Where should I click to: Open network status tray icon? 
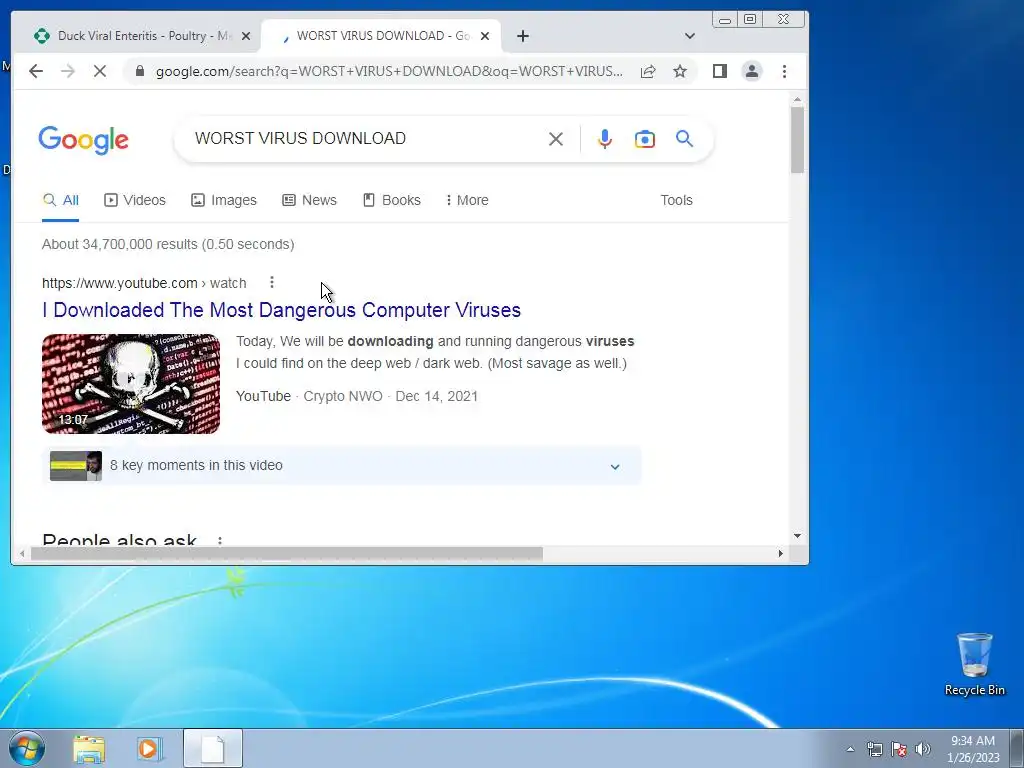click(874, 749)
